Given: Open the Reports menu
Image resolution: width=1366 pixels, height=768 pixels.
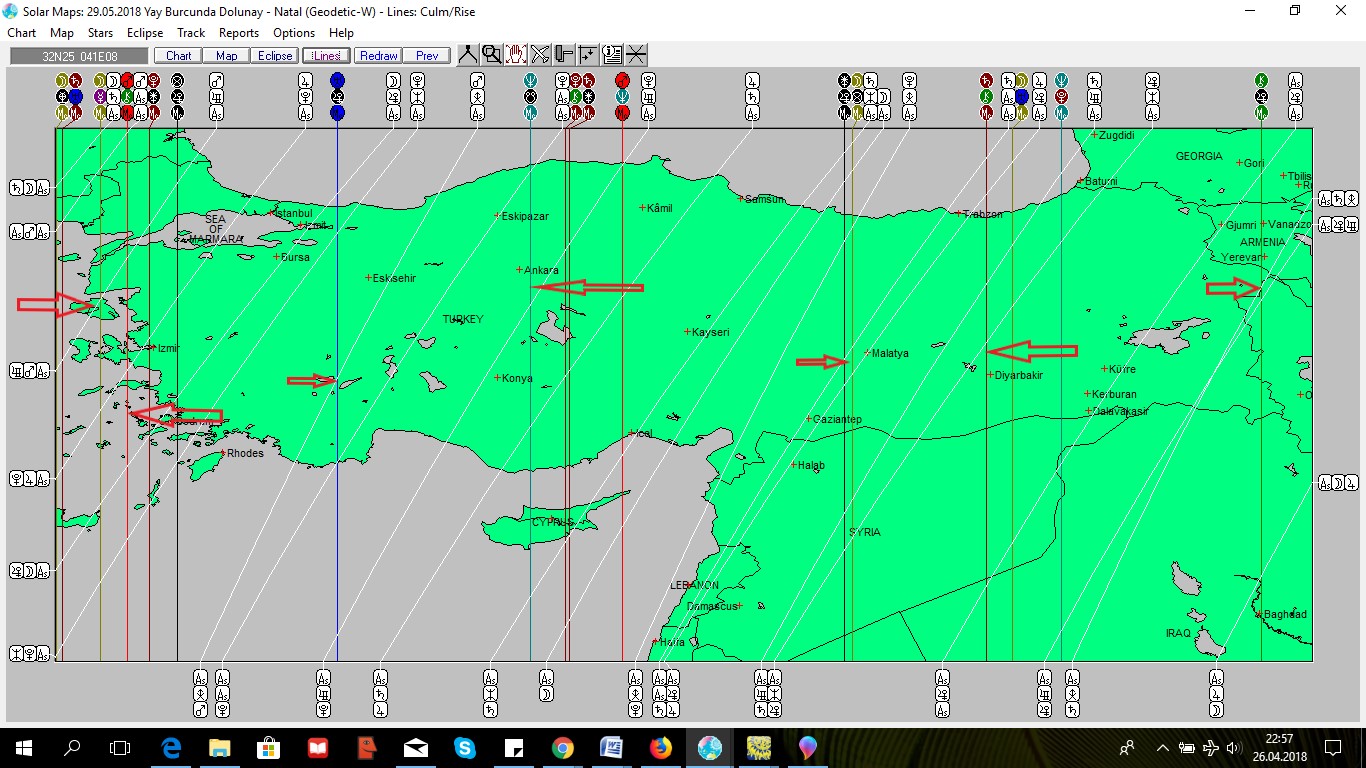Looking at the screenshot, I should pos(239,33).
